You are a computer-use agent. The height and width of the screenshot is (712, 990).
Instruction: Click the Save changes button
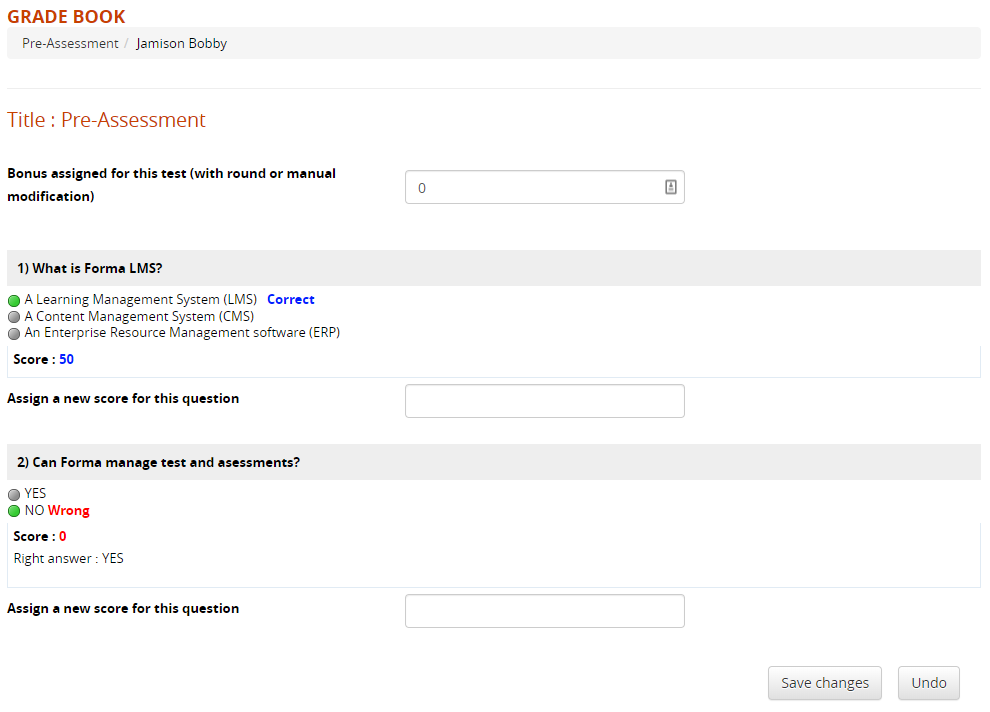[824, 682]
